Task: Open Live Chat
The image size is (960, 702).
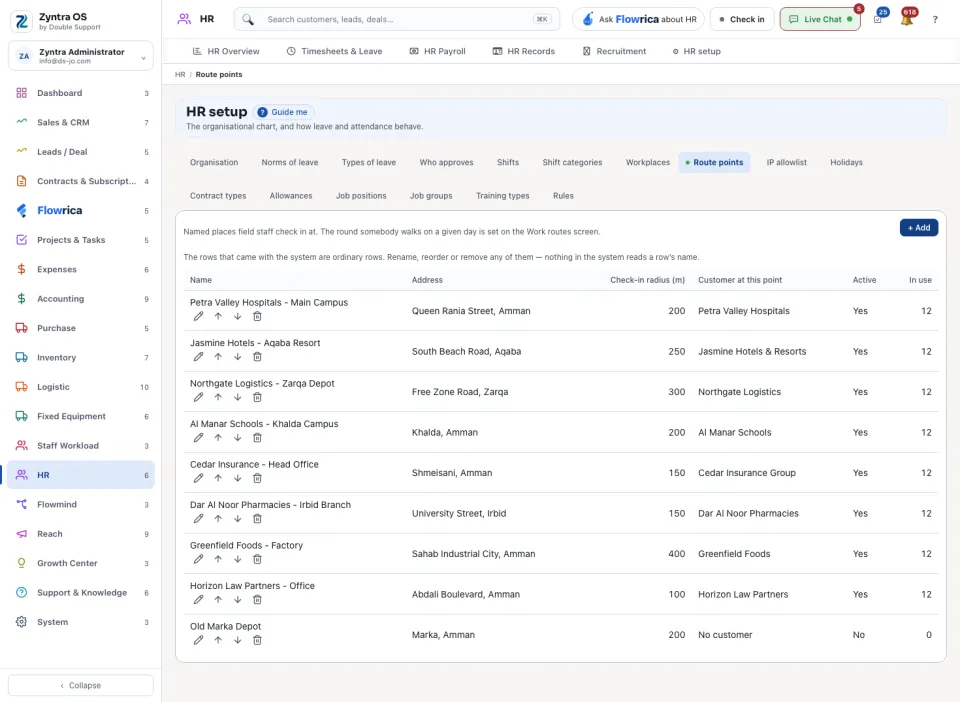Action: pyautogui.click(x=820, y=19)
